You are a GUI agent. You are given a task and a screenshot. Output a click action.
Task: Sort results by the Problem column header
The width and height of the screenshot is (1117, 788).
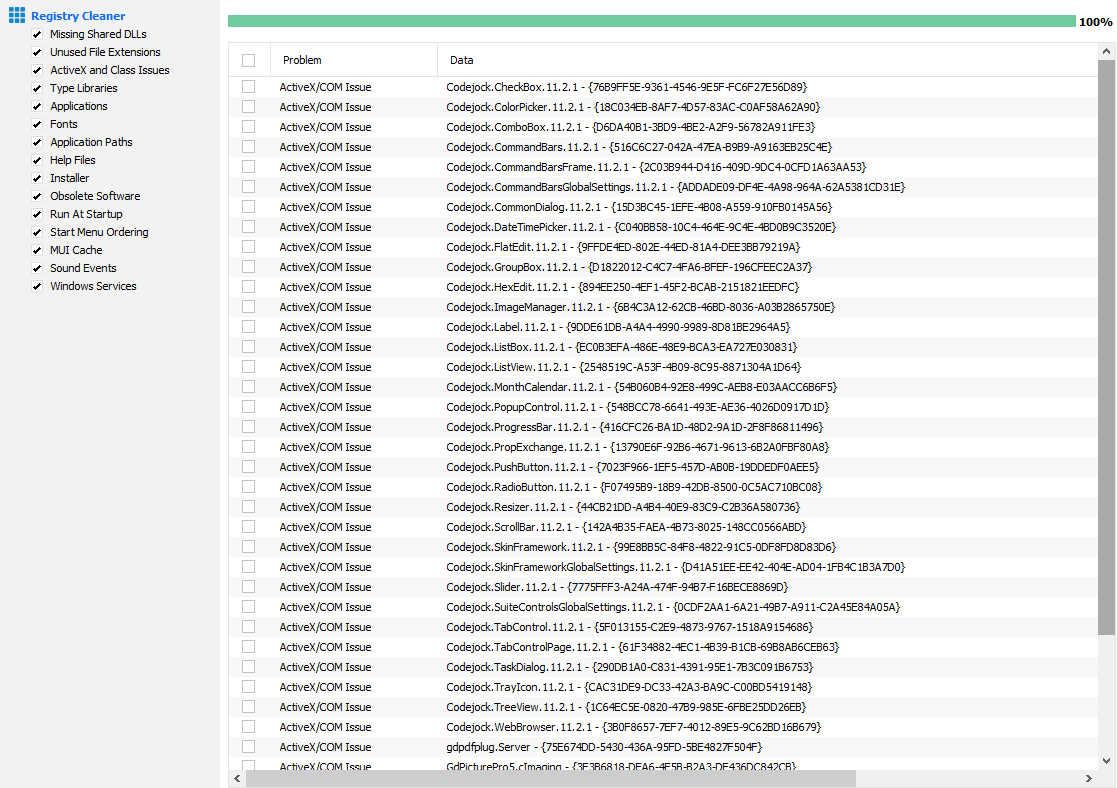(x=353, y=60)
